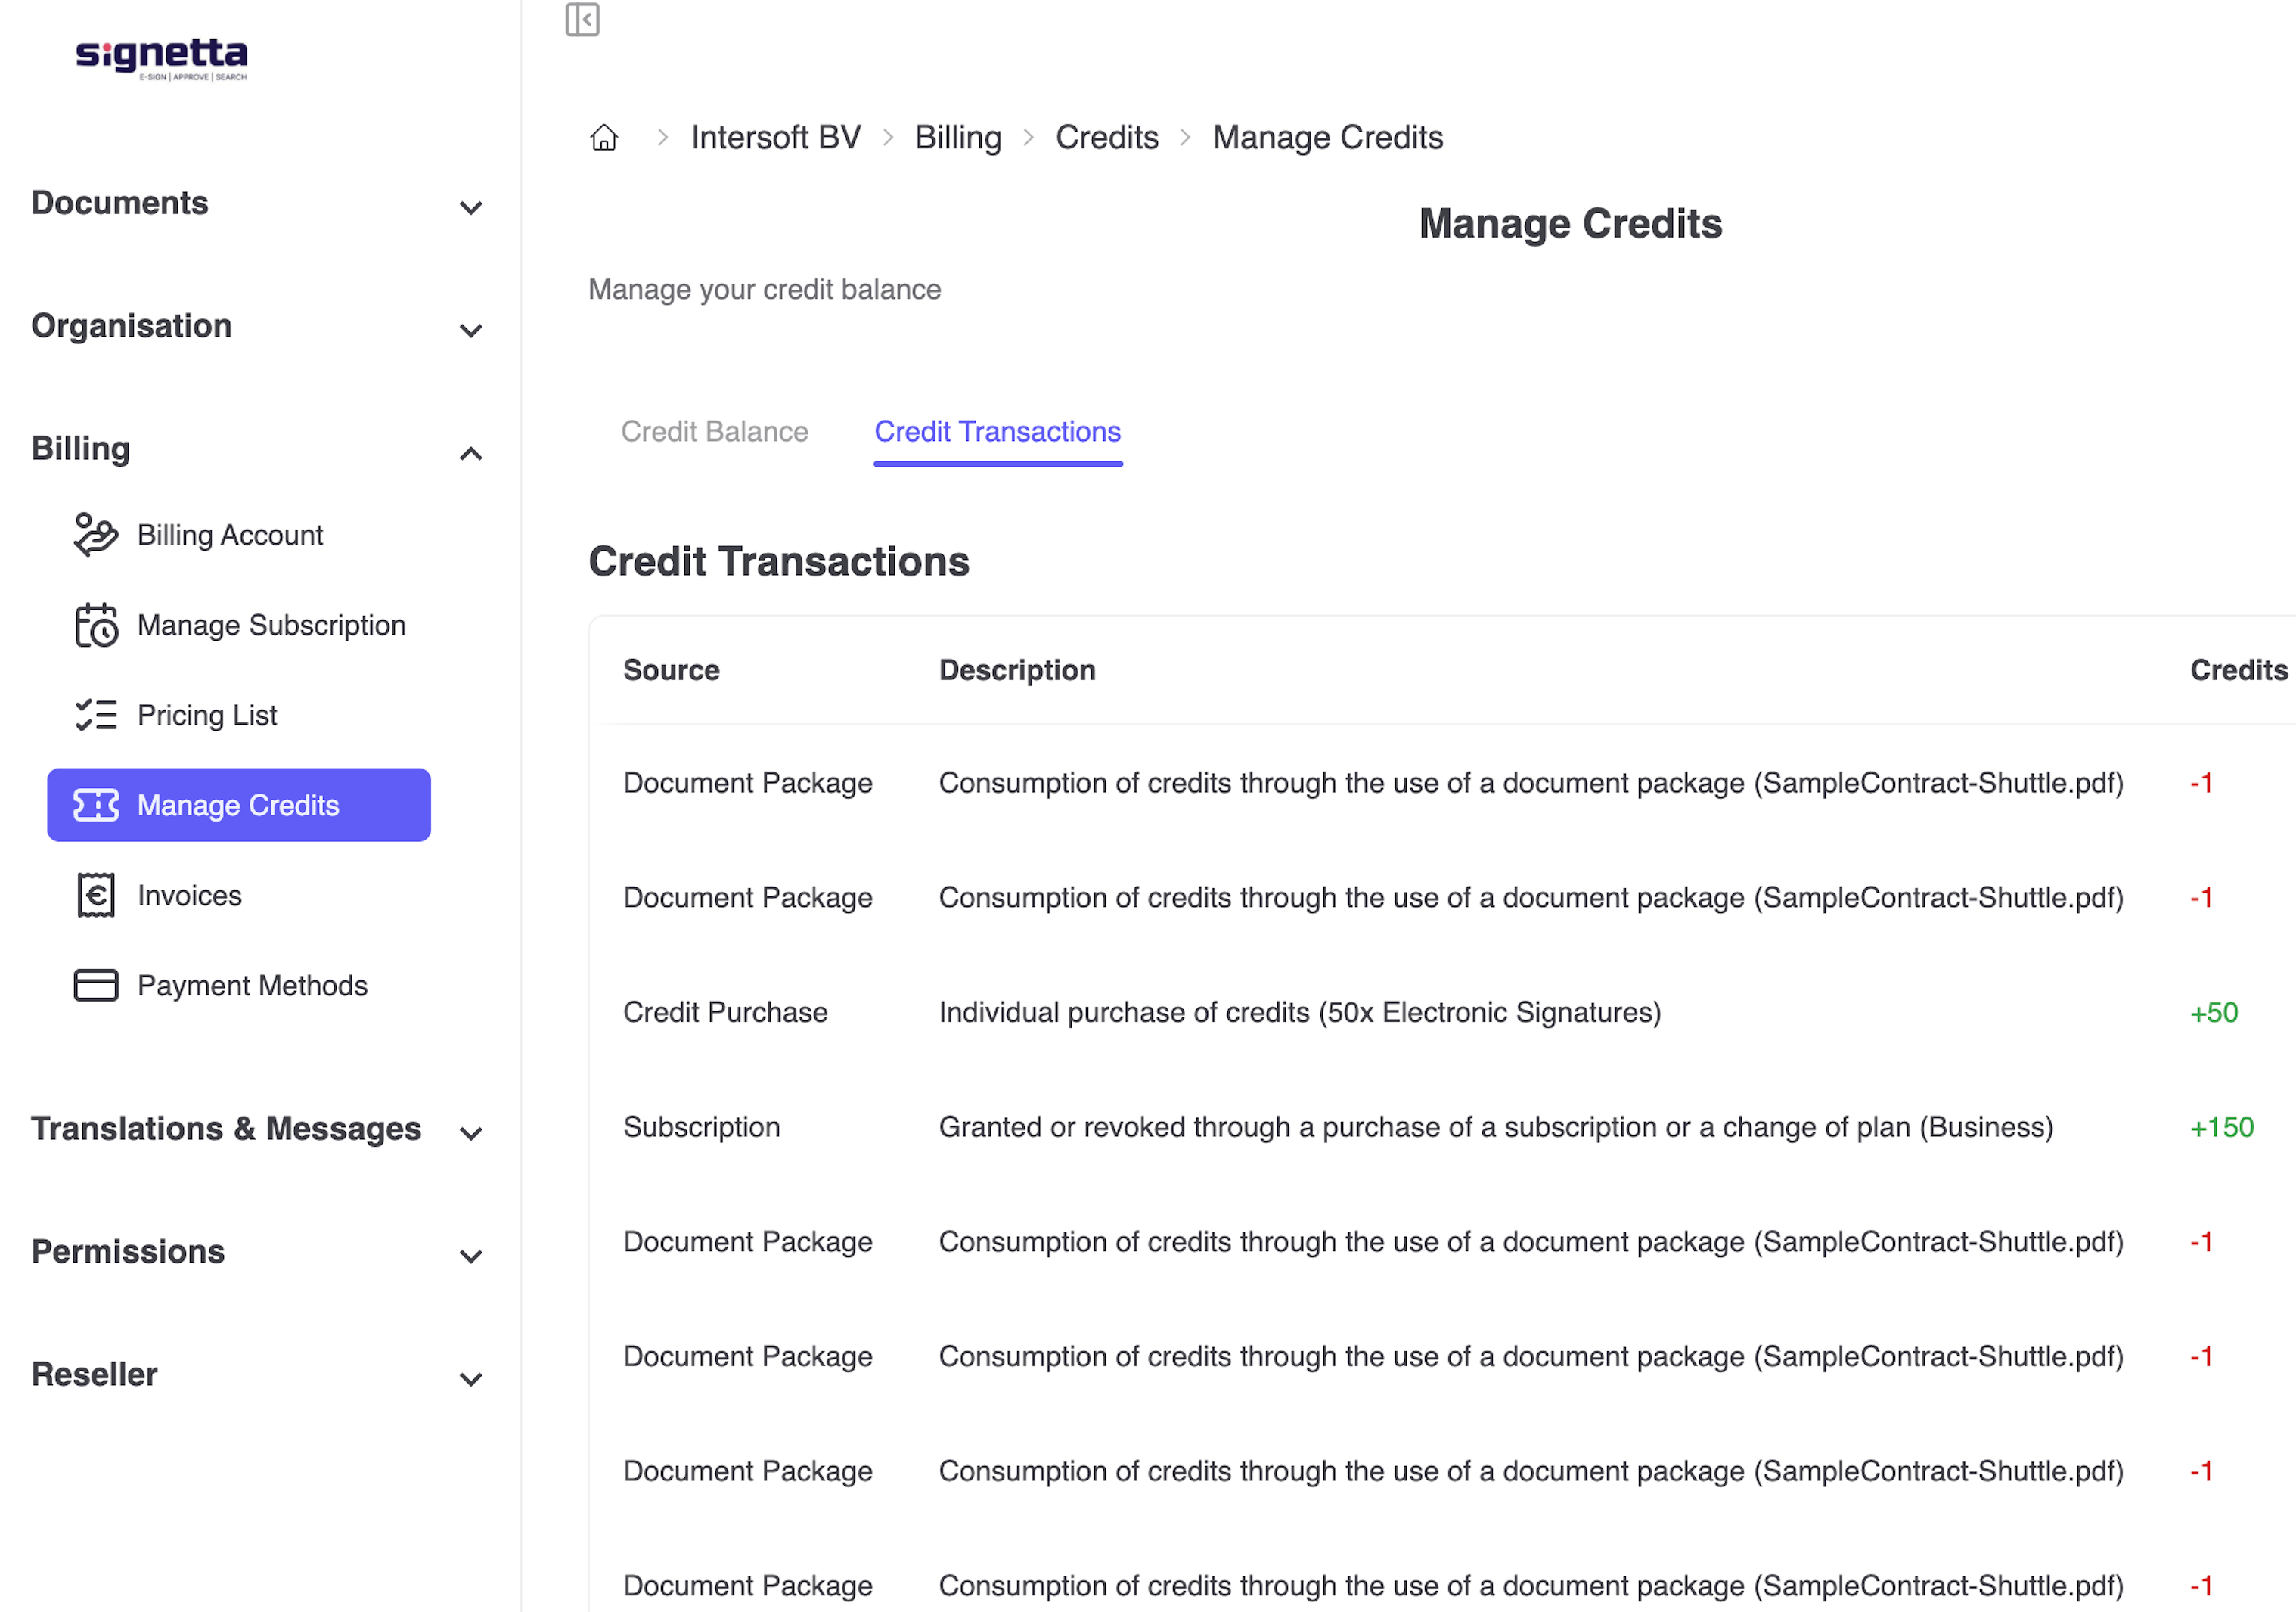Open Billing Account from the sidebar

coord(230,535)
